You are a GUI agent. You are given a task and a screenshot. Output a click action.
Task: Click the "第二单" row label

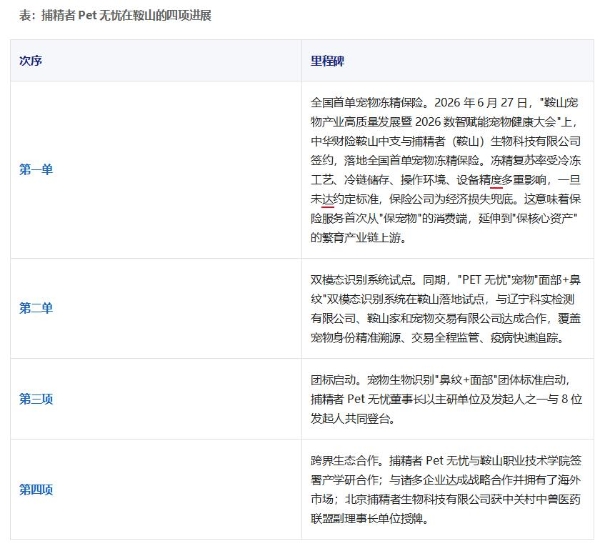point(36,308)
